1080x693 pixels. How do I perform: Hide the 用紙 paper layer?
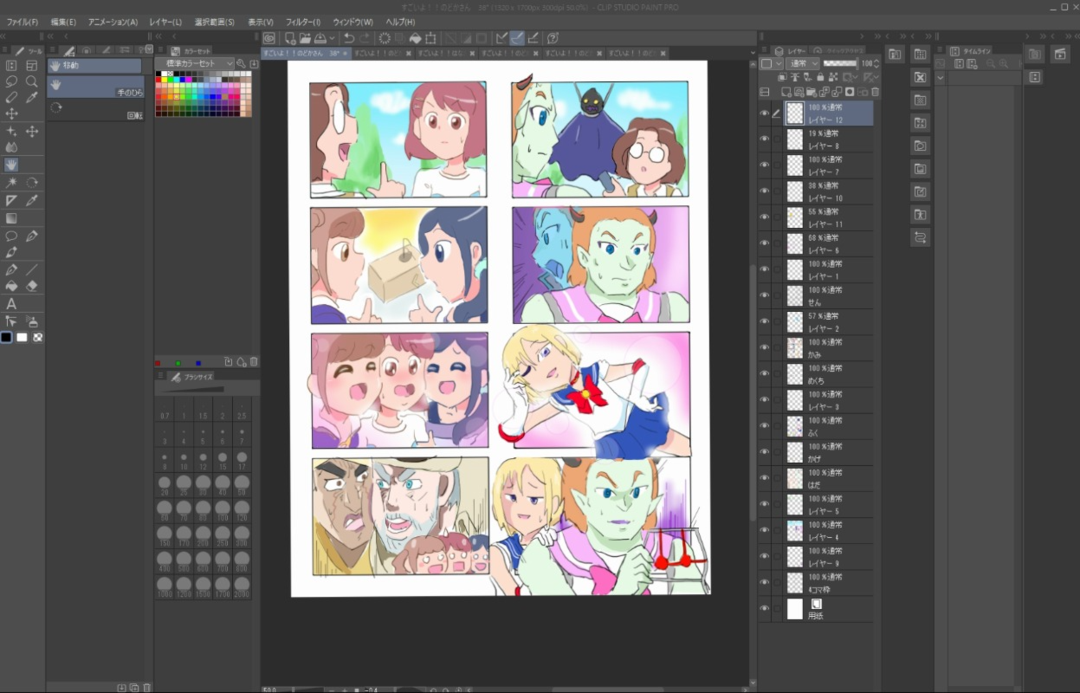point(764,609)
